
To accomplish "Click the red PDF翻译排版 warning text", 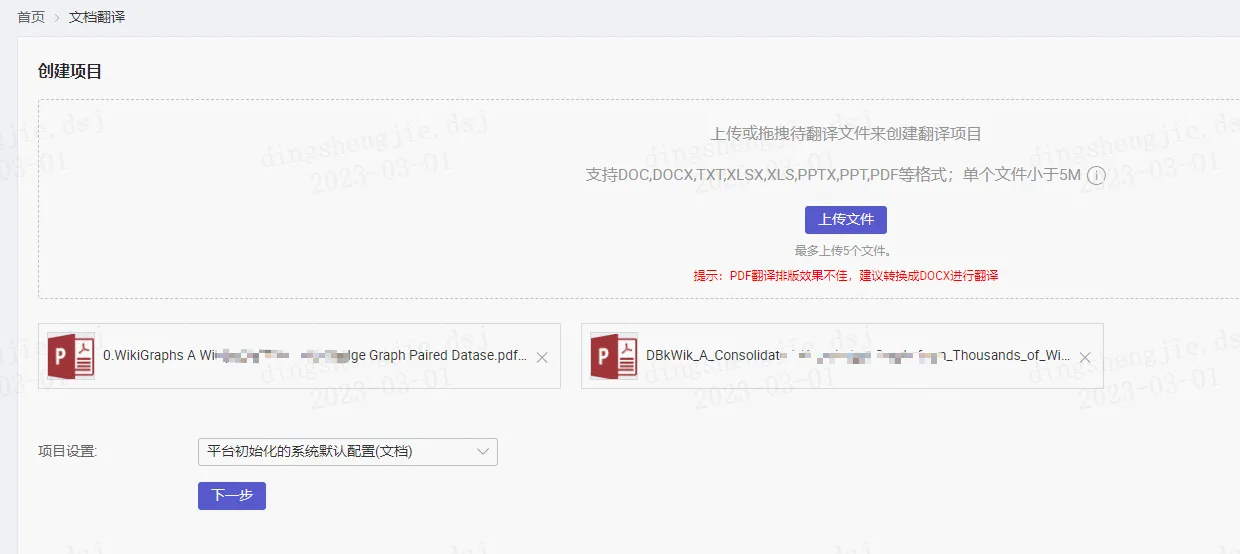I will [846, 275].
